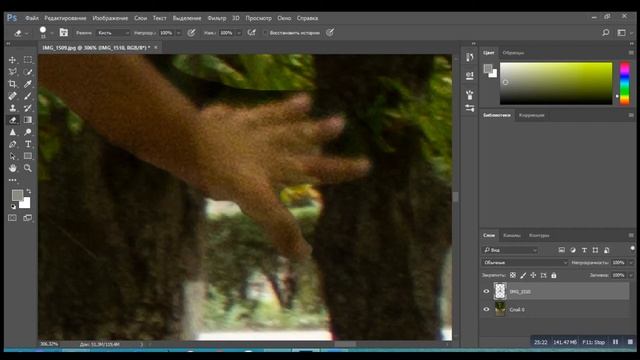Open the workspace switcher button
Image resolution: width=640 pixels, height=360 pixels.
coord(622,33)
